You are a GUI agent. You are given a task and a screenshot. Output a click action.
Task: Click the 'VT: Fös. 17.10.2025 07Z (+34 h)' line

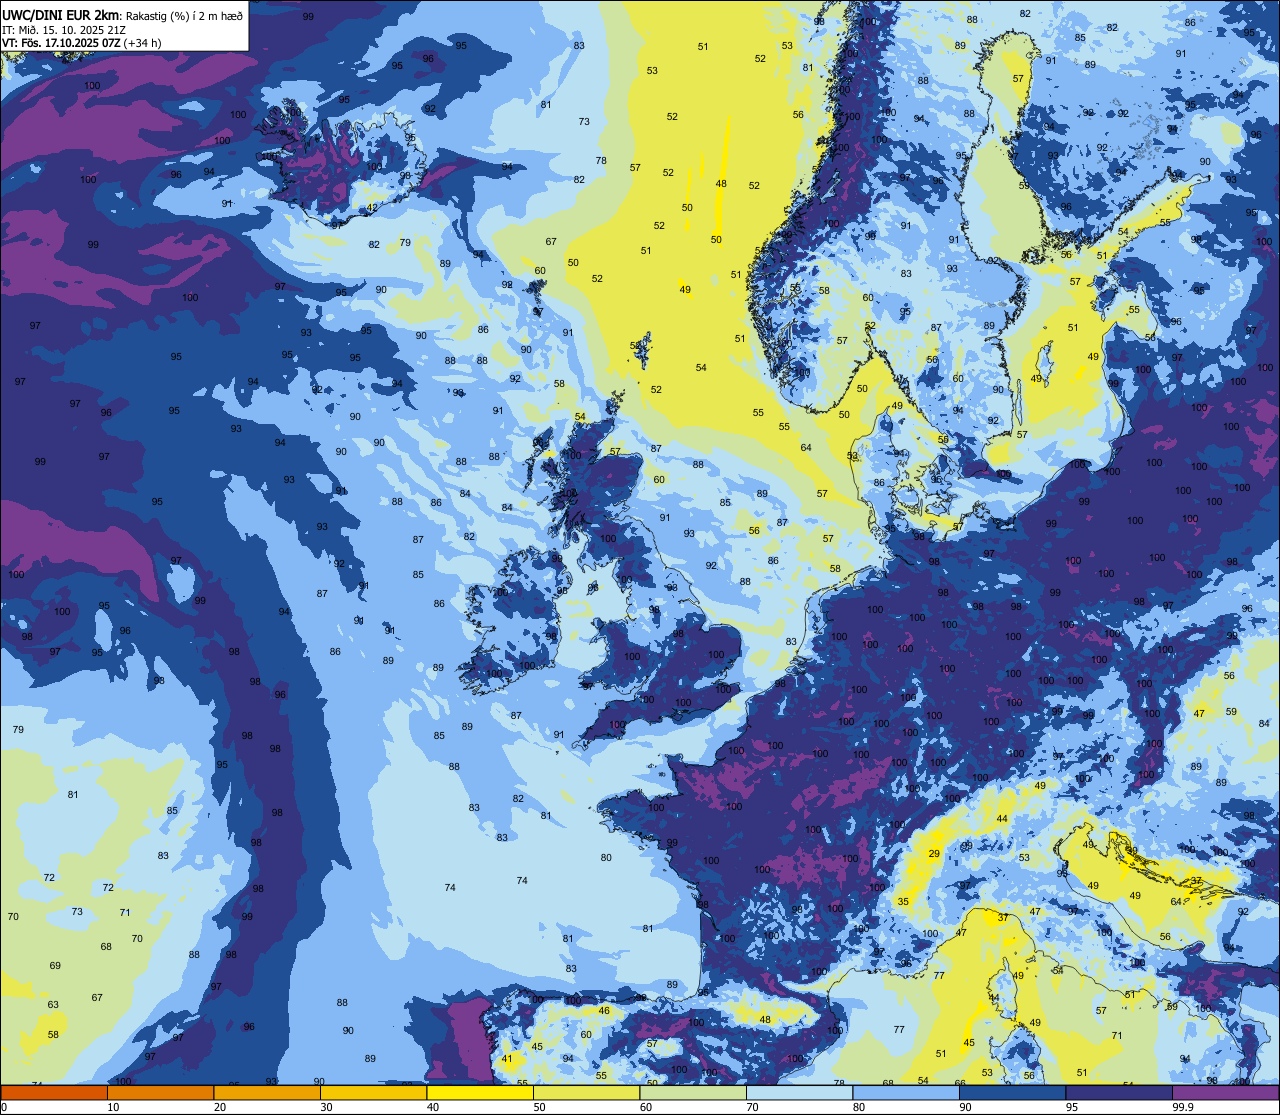tap(83, 43)
